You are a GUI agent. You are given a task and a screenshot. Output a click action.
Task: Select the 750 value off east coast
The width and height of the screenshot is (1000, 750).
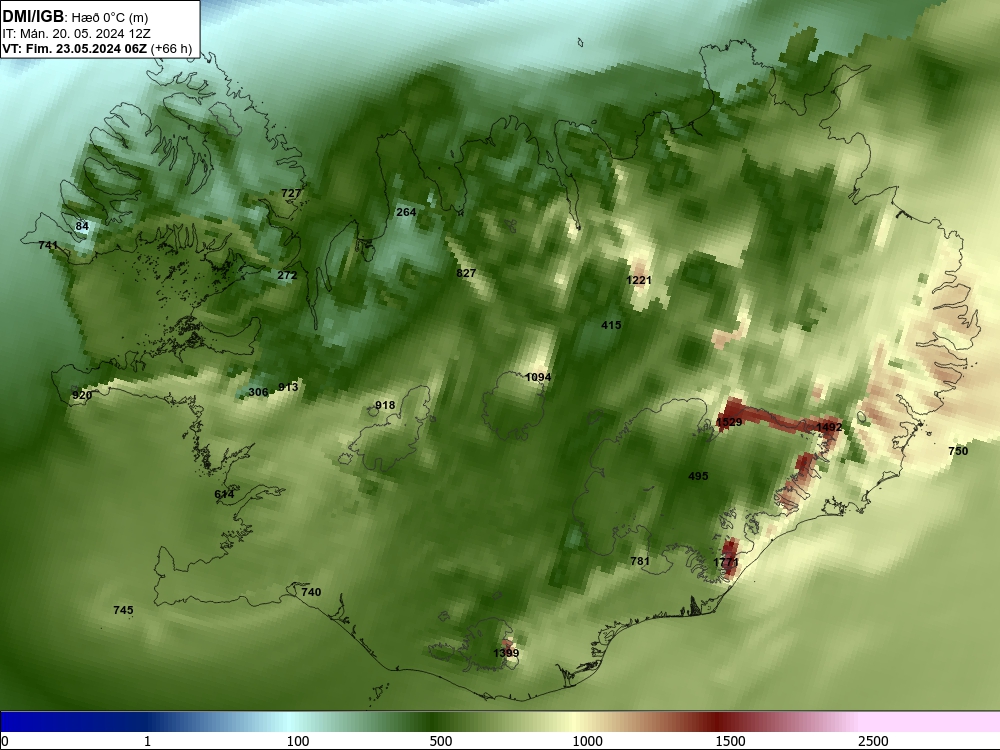(958, 451)
